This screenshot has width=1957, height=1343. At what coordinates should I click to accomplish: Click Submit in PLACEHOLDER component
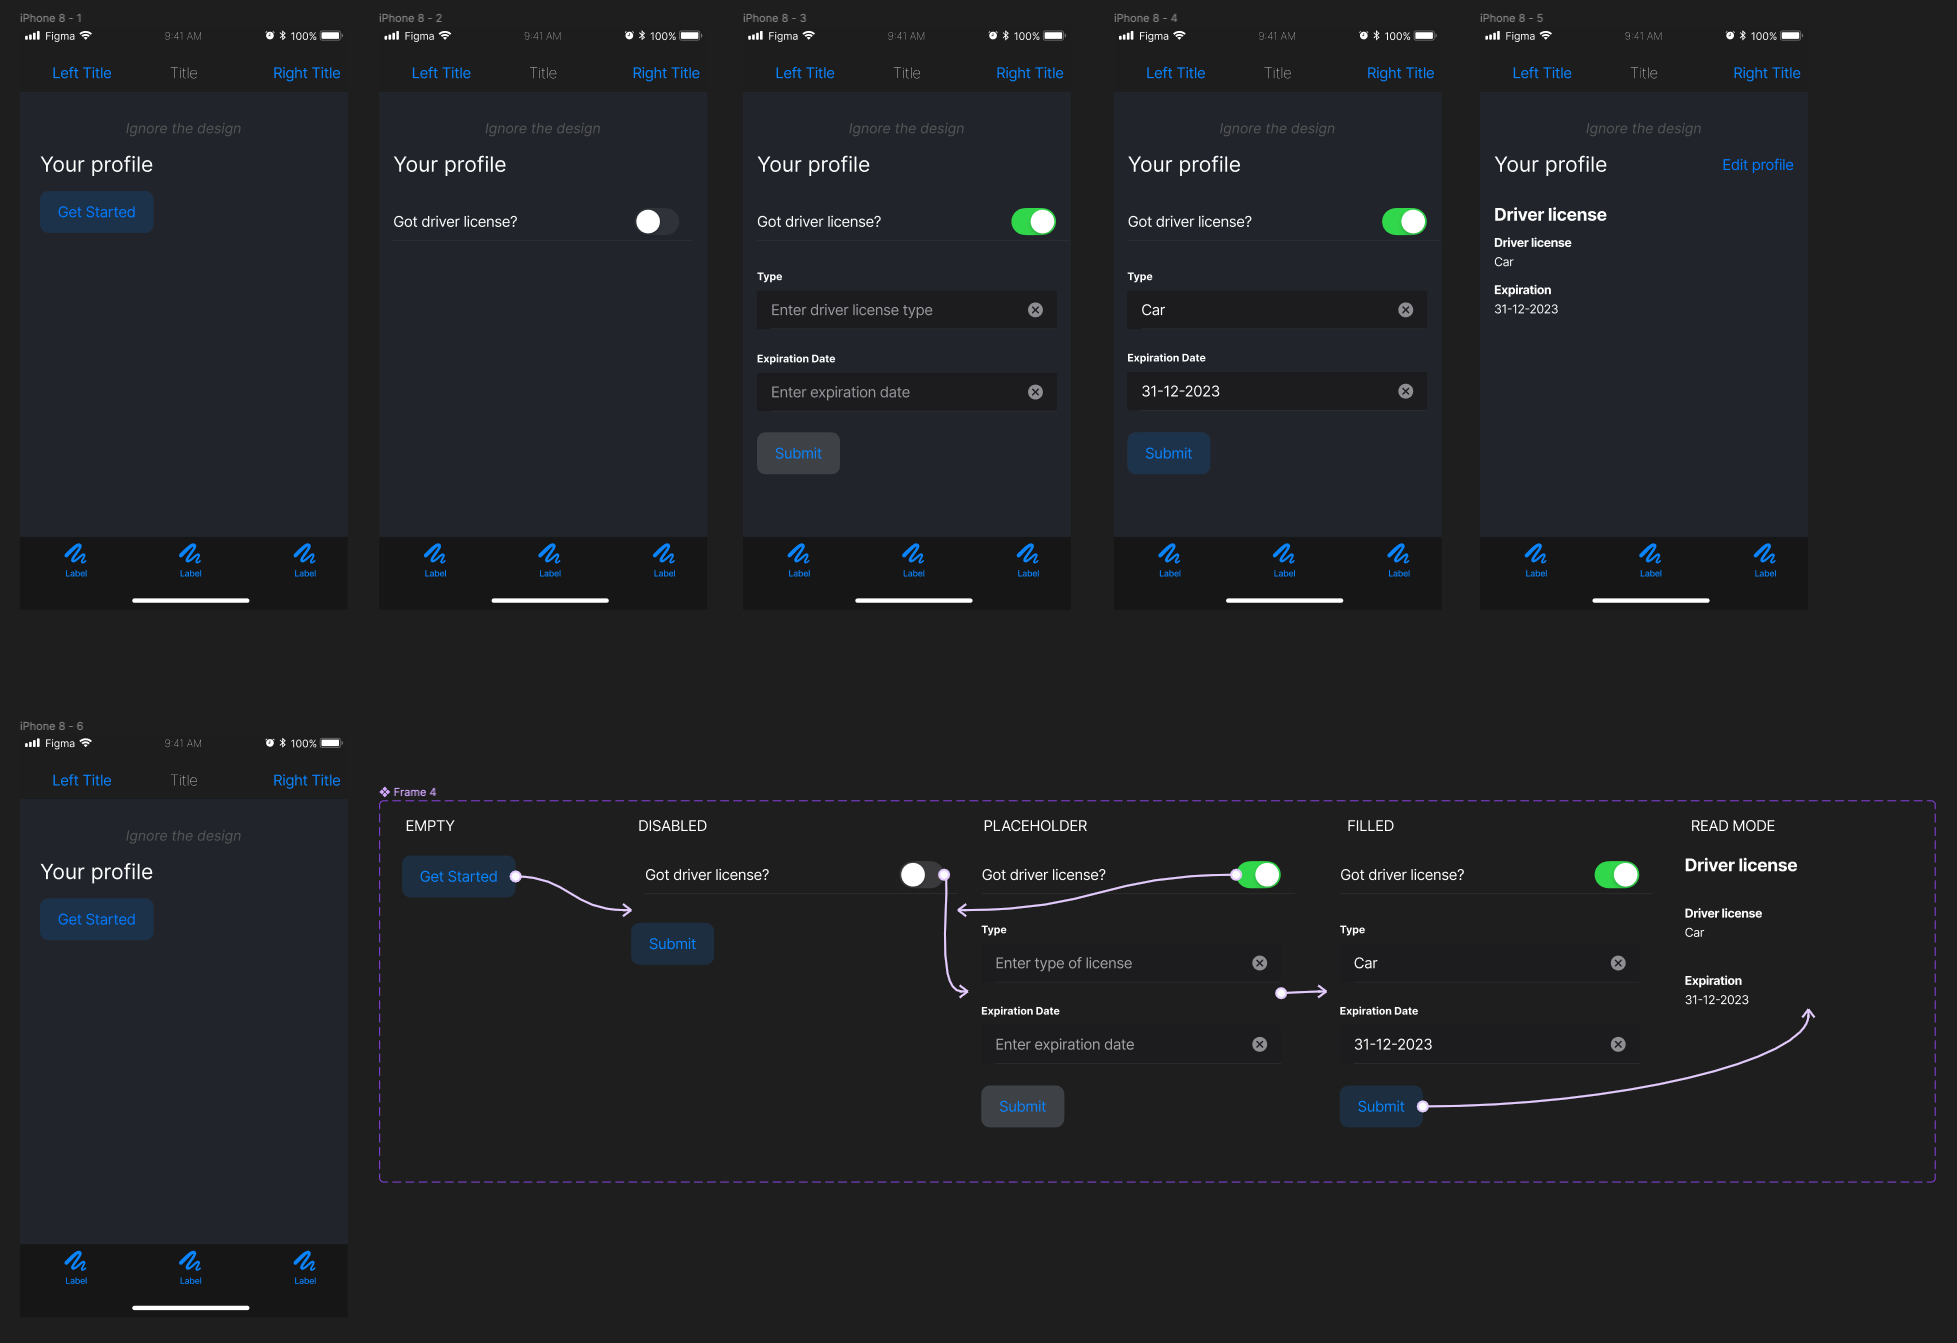[1022, 1106]
